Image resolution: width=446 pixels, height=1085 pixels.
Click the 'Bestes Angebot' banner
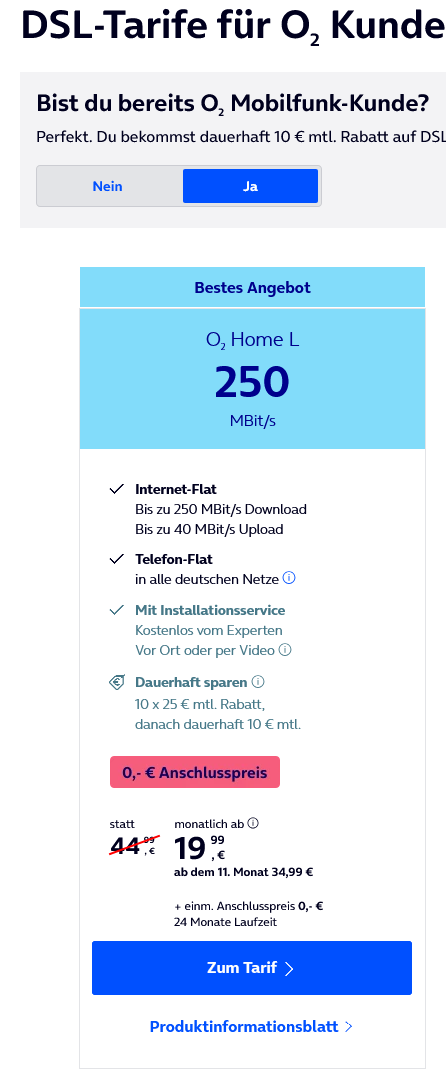tap(252, 287)
